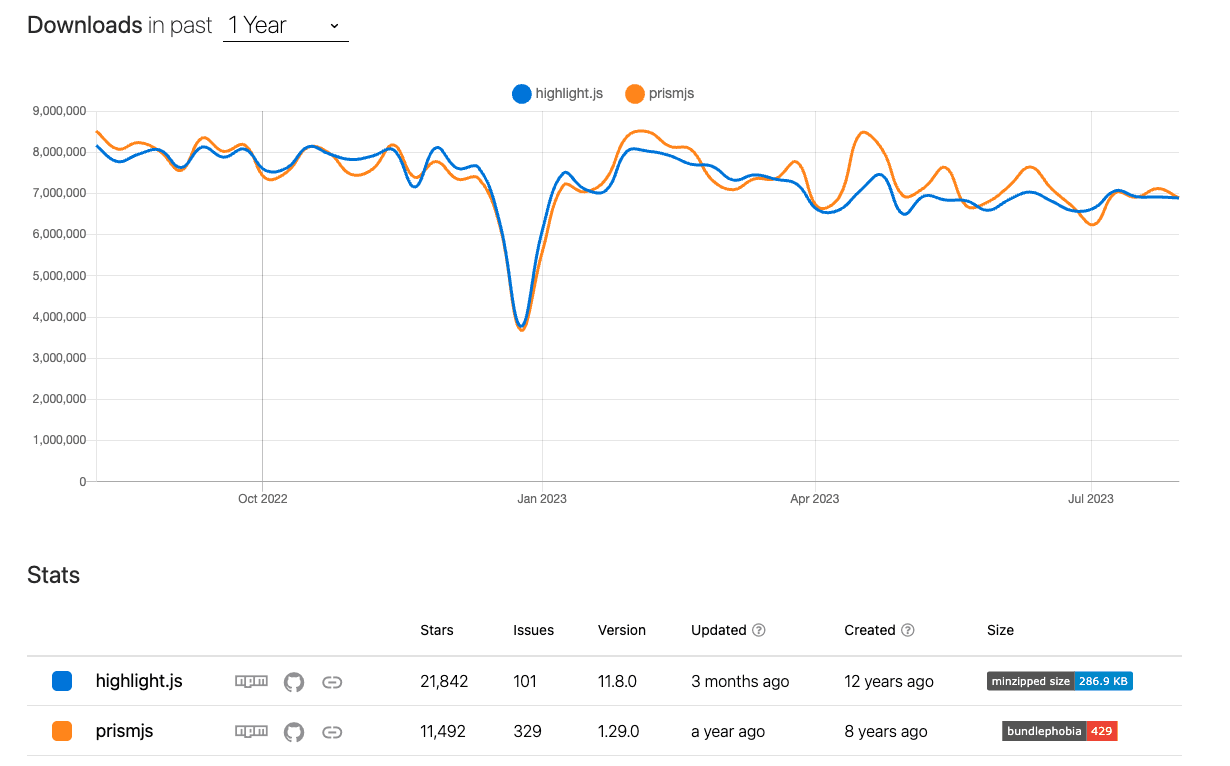The image size is (1230, 766).
Task: Toggle prismjs series in chart legend
Action: pos(659,94)
